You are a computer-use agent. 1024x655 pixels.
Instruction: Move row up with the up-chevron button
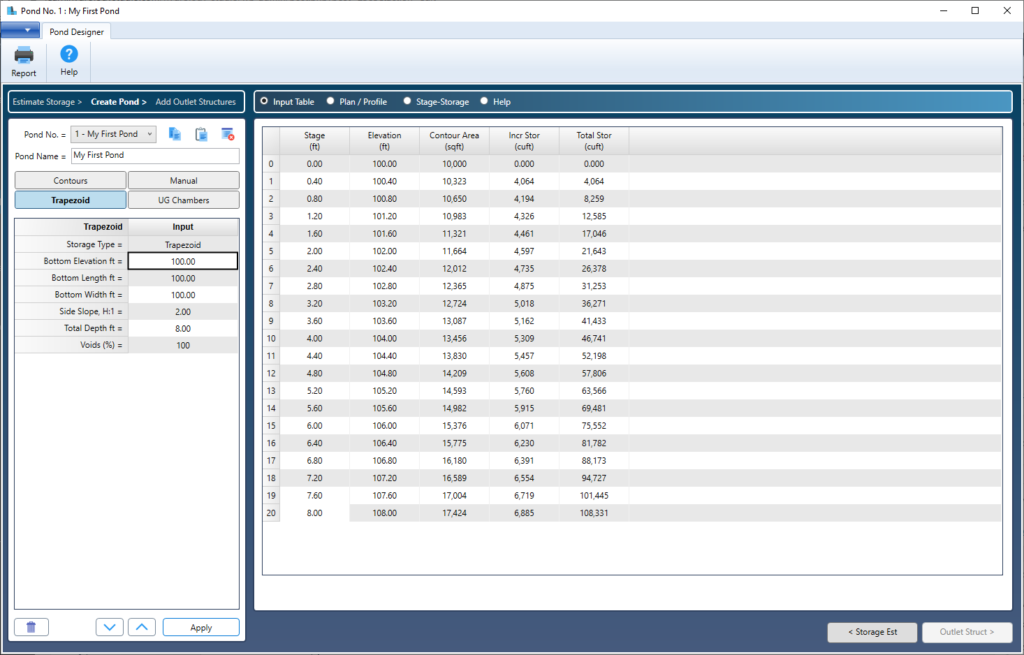click(x=142, y=628)
